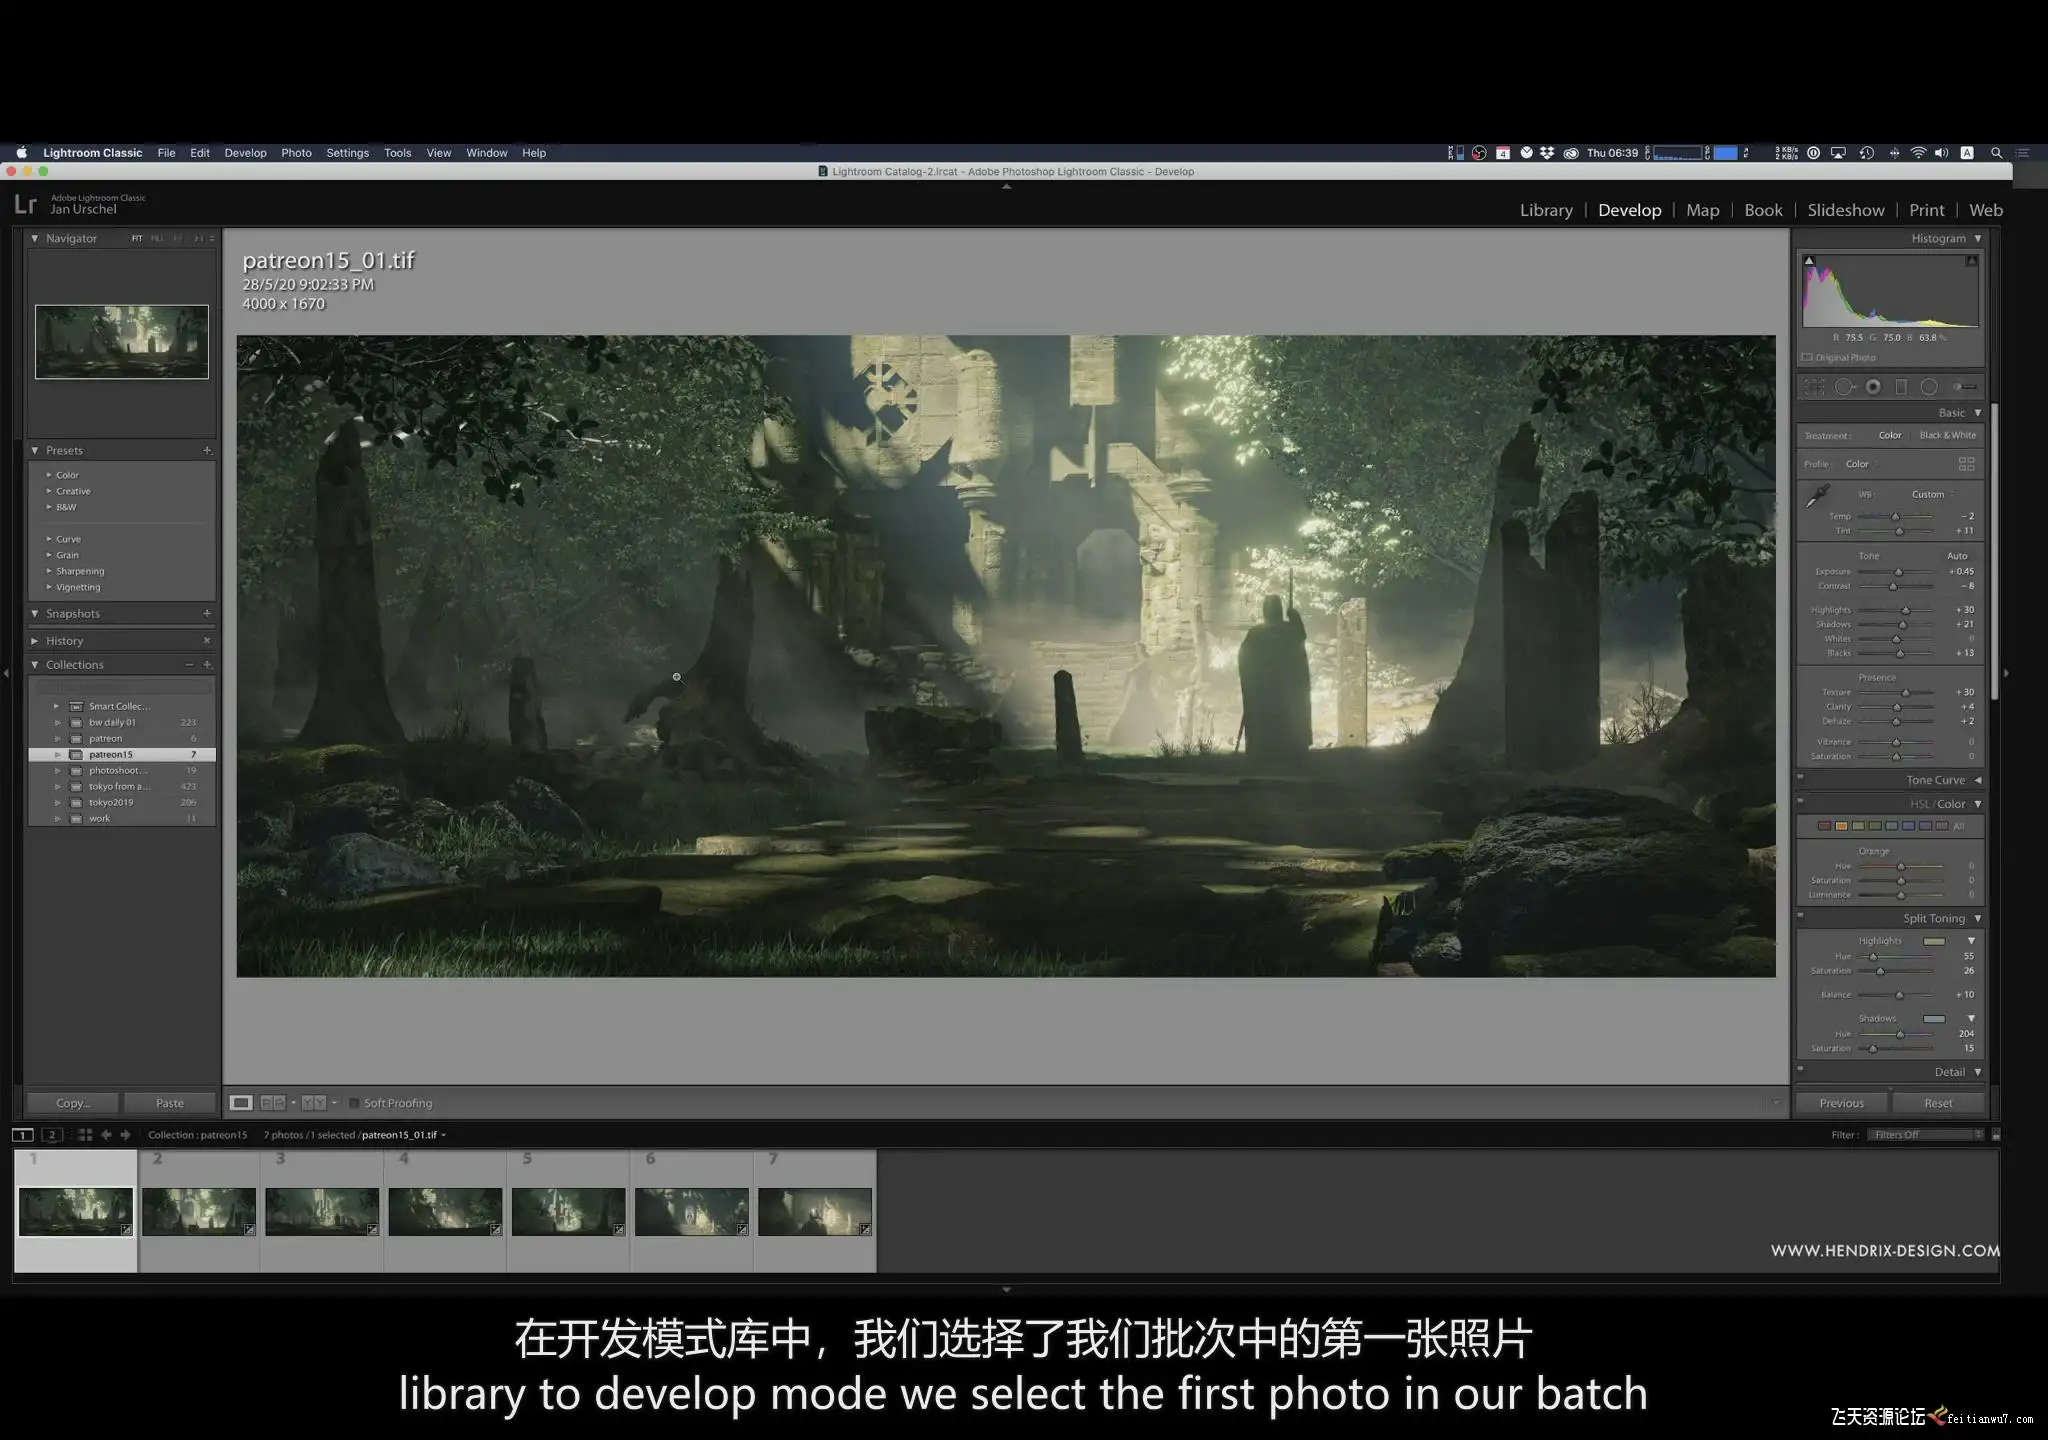Open Before/After Y|Y comparison view
2048x1440 pixels.
[x=314, y=1103]
